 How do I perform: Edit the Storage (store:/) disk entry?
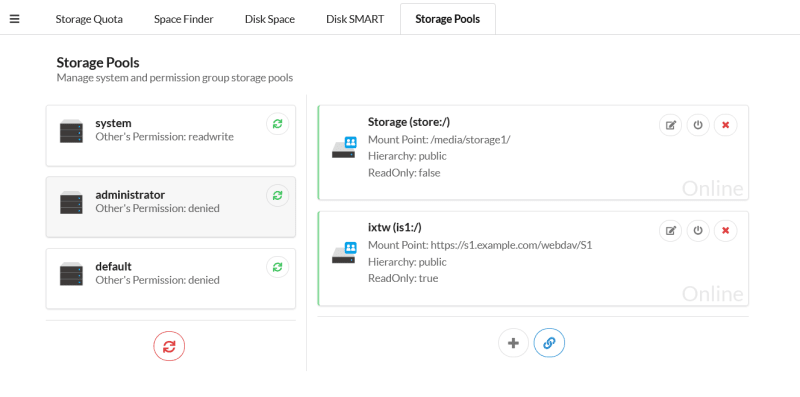[671, 125]
